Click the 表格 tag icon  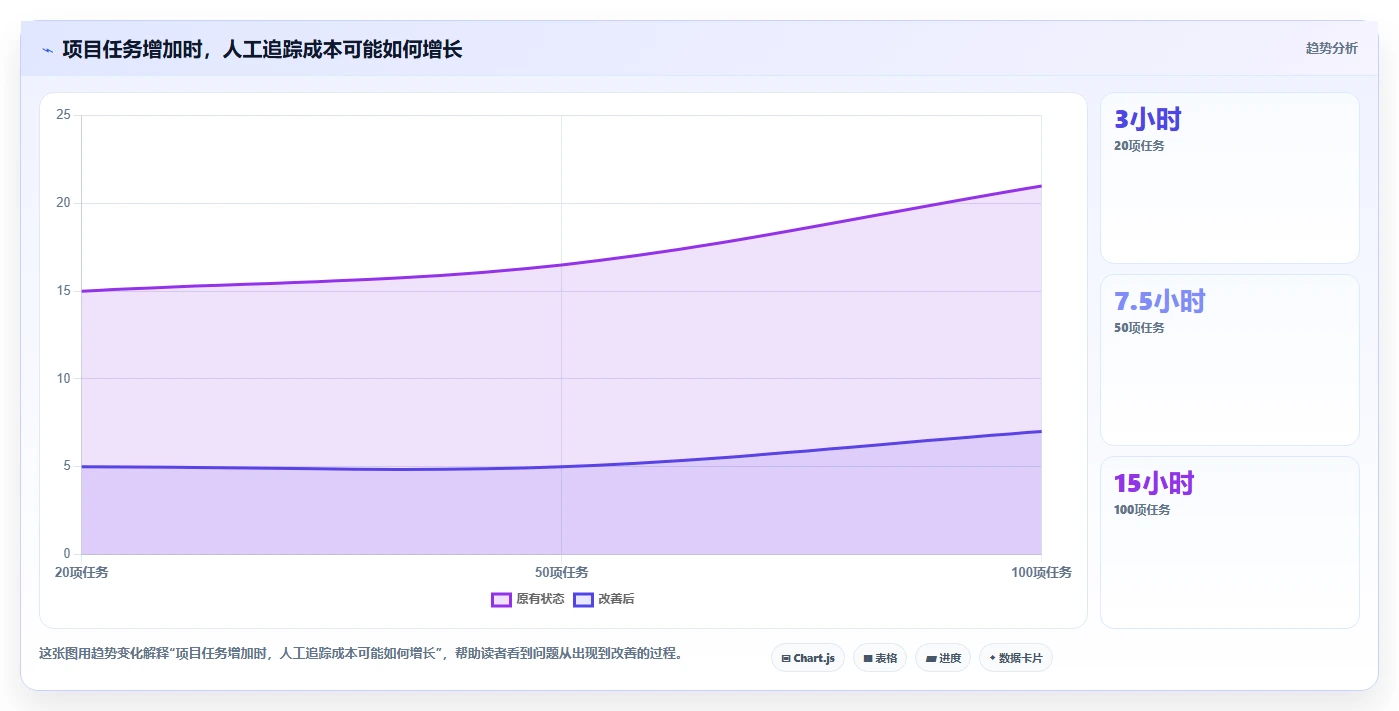[868, 659]
